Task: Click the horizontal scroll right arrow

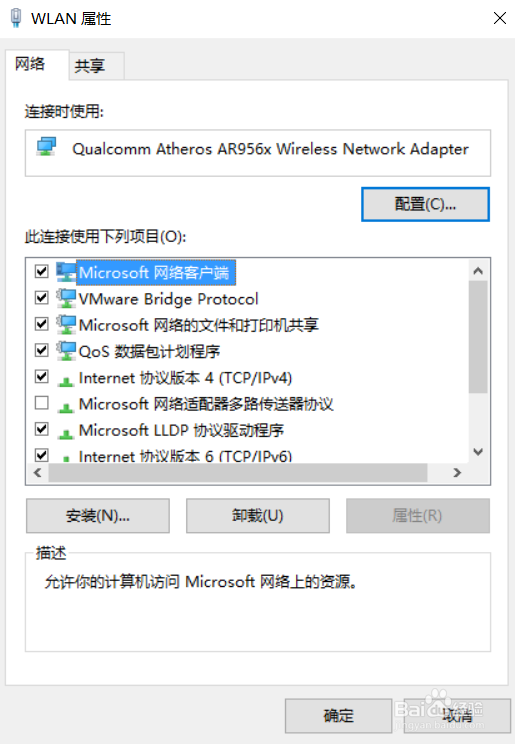Action: click(x=457, y=473)
